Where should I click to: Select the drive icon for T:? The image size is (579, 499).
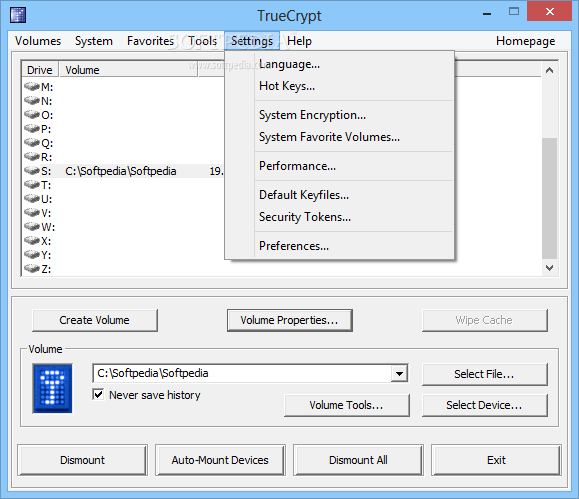coord(32,184)
